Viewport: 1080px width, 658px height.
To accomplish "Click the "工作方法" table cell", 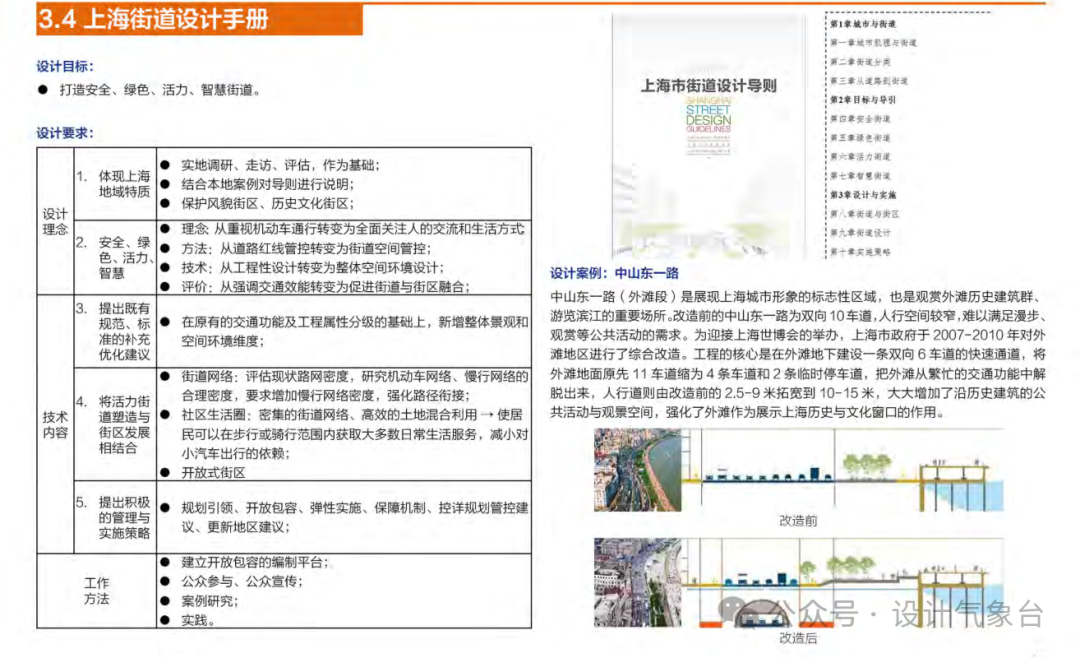I will click(96, 590).
